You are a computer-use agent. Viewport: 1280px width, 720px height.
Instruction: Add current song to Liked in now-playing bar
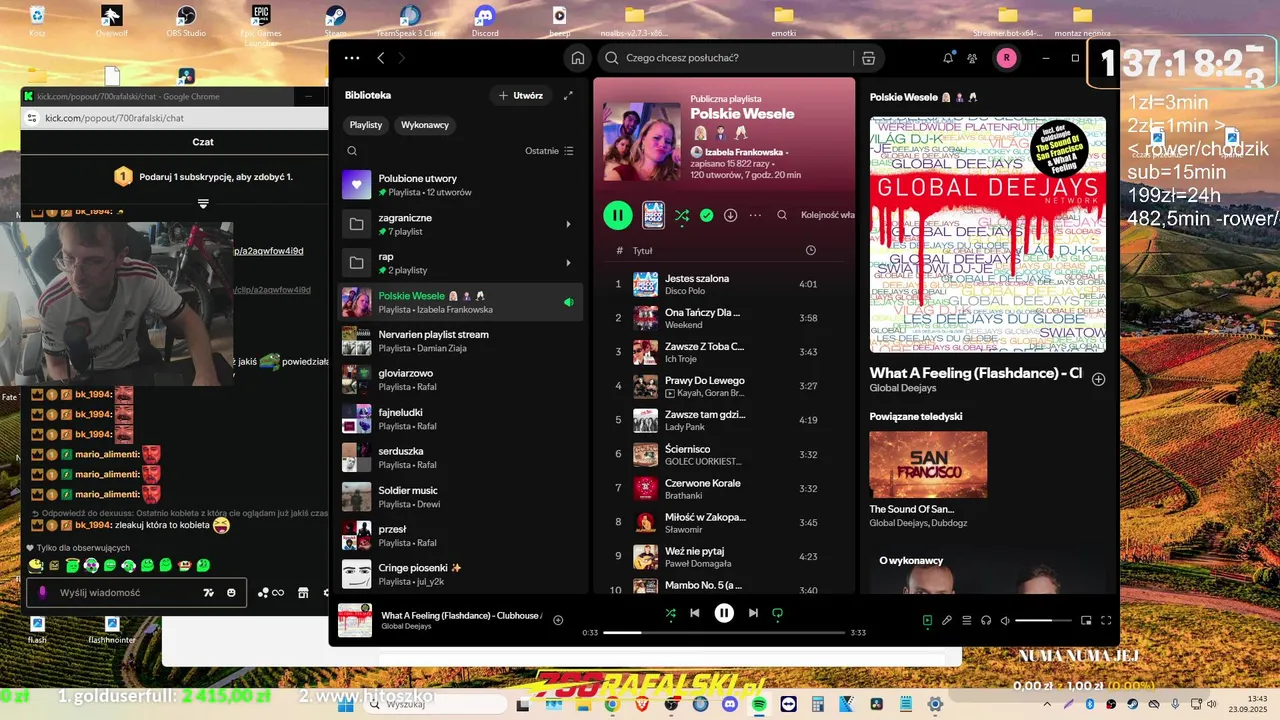(x=558, y=620)
